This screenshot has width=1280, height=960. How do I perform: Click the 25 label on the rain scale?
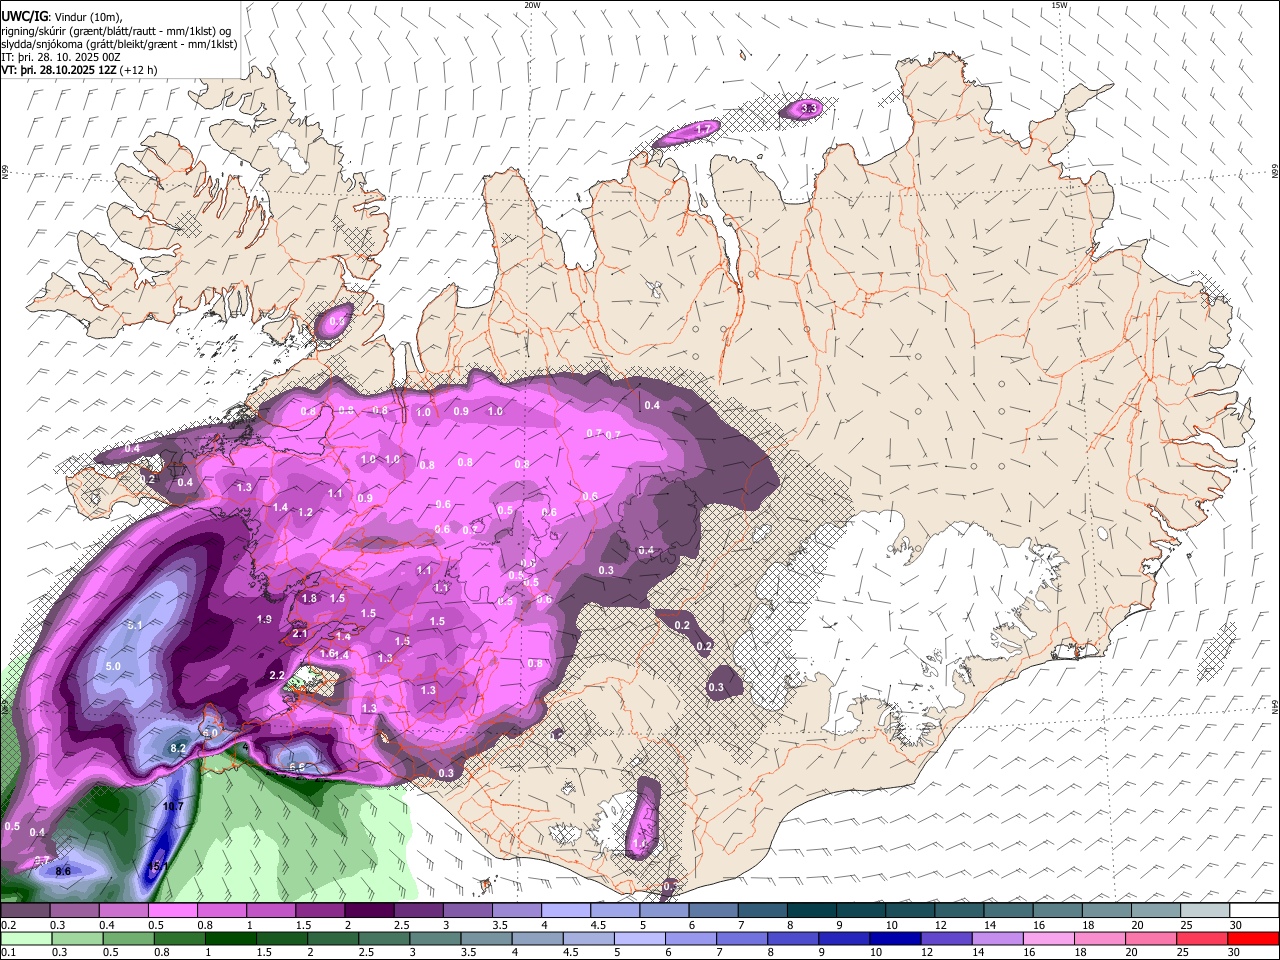pos(1183,952)
